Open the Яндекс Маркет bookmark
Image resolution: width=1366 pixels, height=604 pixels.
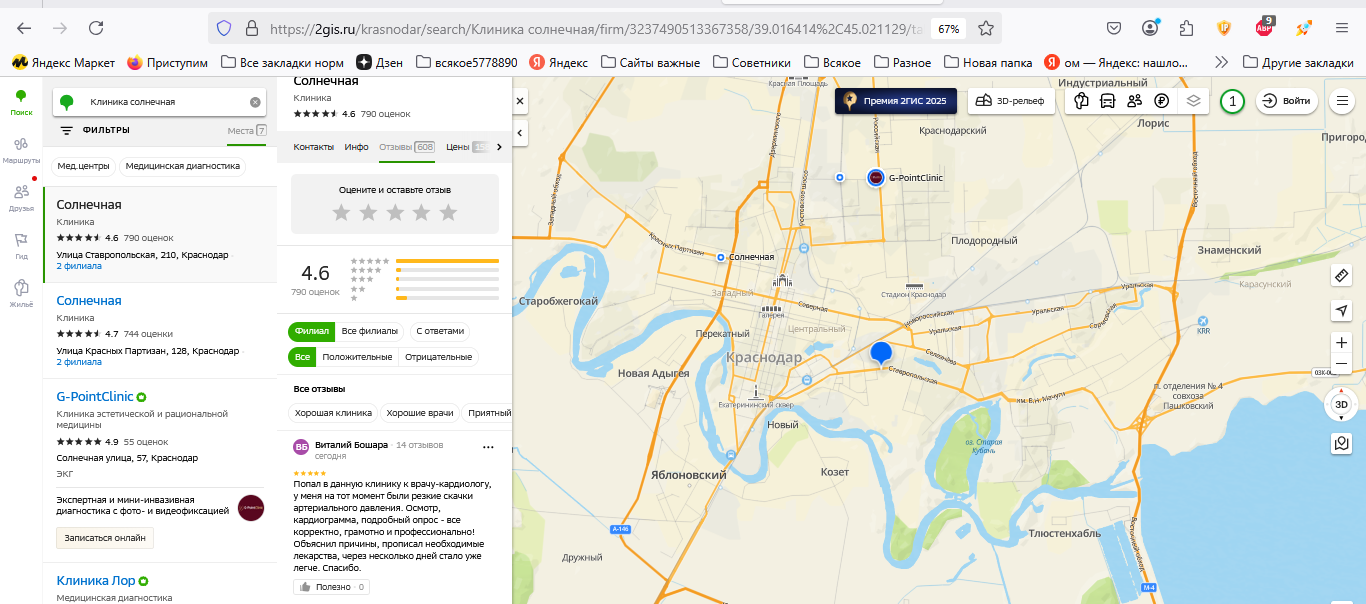pyautogui.click(x=63, y=62)
